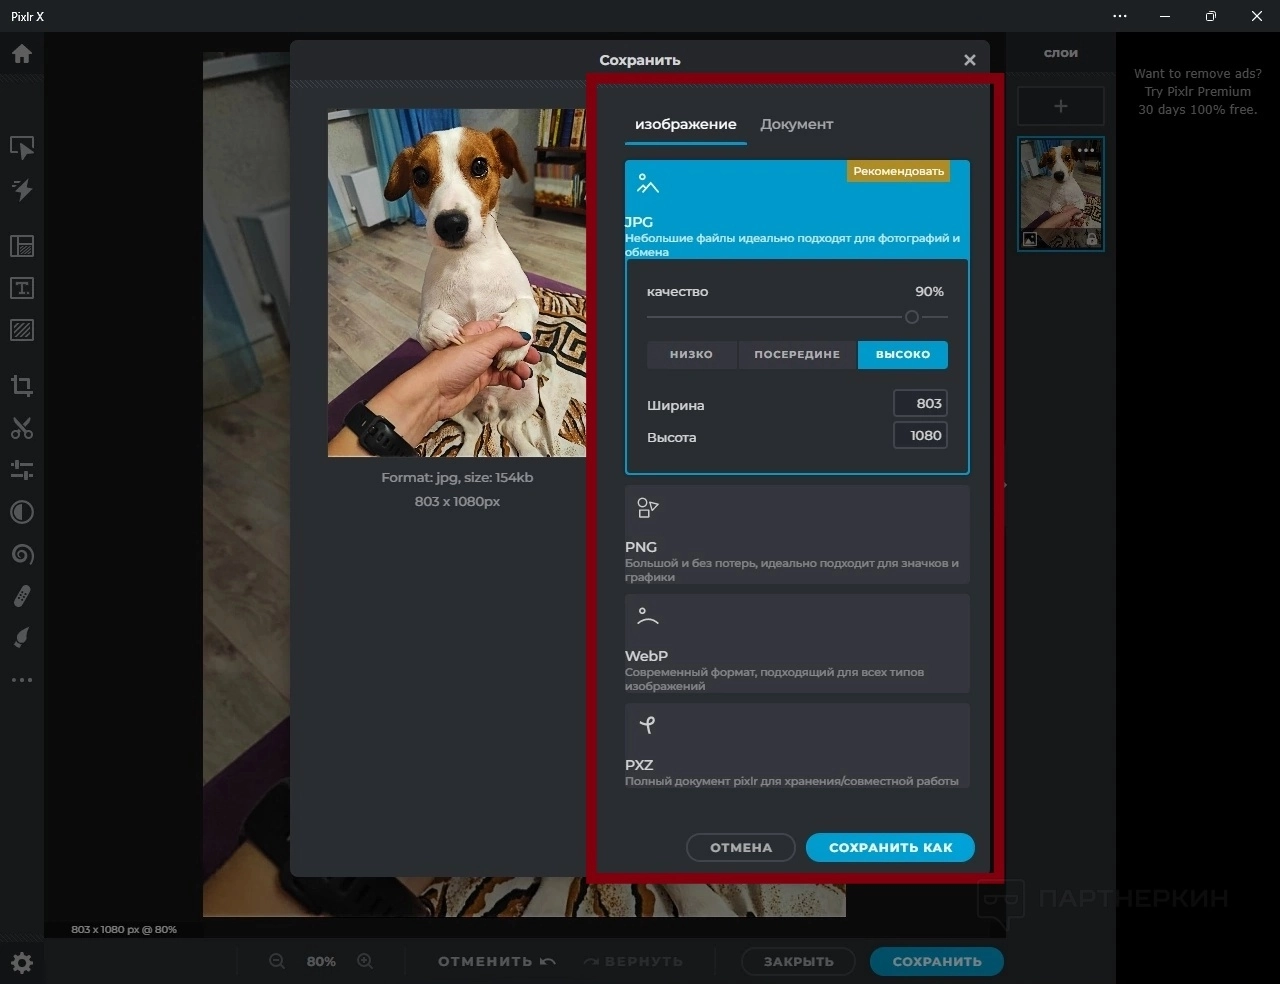Viewport: 1280px width, 984px height.
Task: Click the Сохранить dialog title
Action: tap(640, 60)
